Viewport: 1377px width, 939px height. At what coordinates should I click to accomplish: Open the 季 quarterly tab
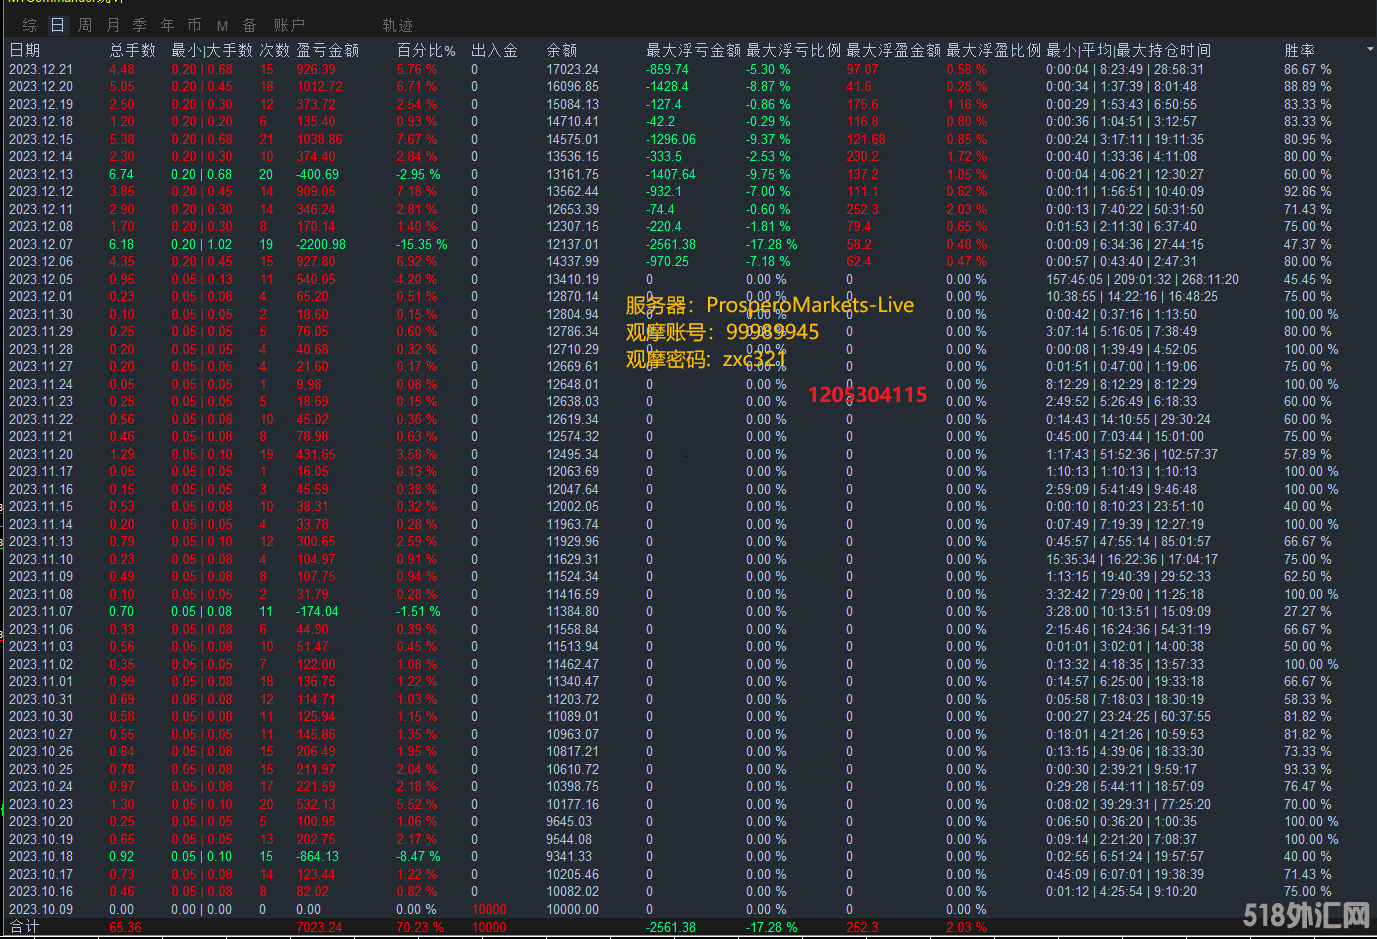point(140,25)
